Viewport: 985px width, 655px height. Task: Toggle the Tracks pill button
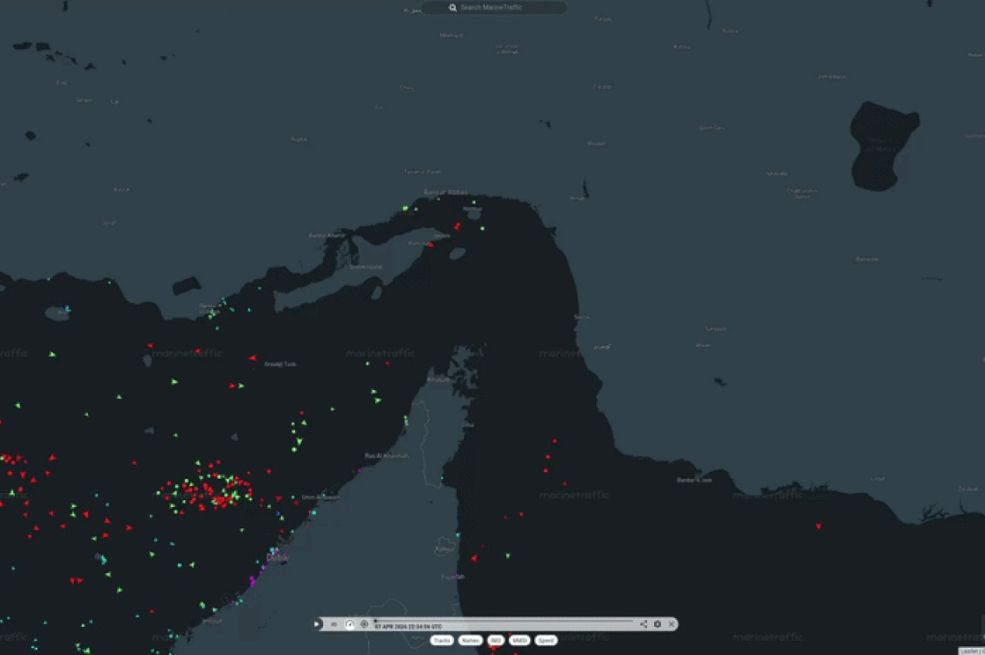[442, 640]
